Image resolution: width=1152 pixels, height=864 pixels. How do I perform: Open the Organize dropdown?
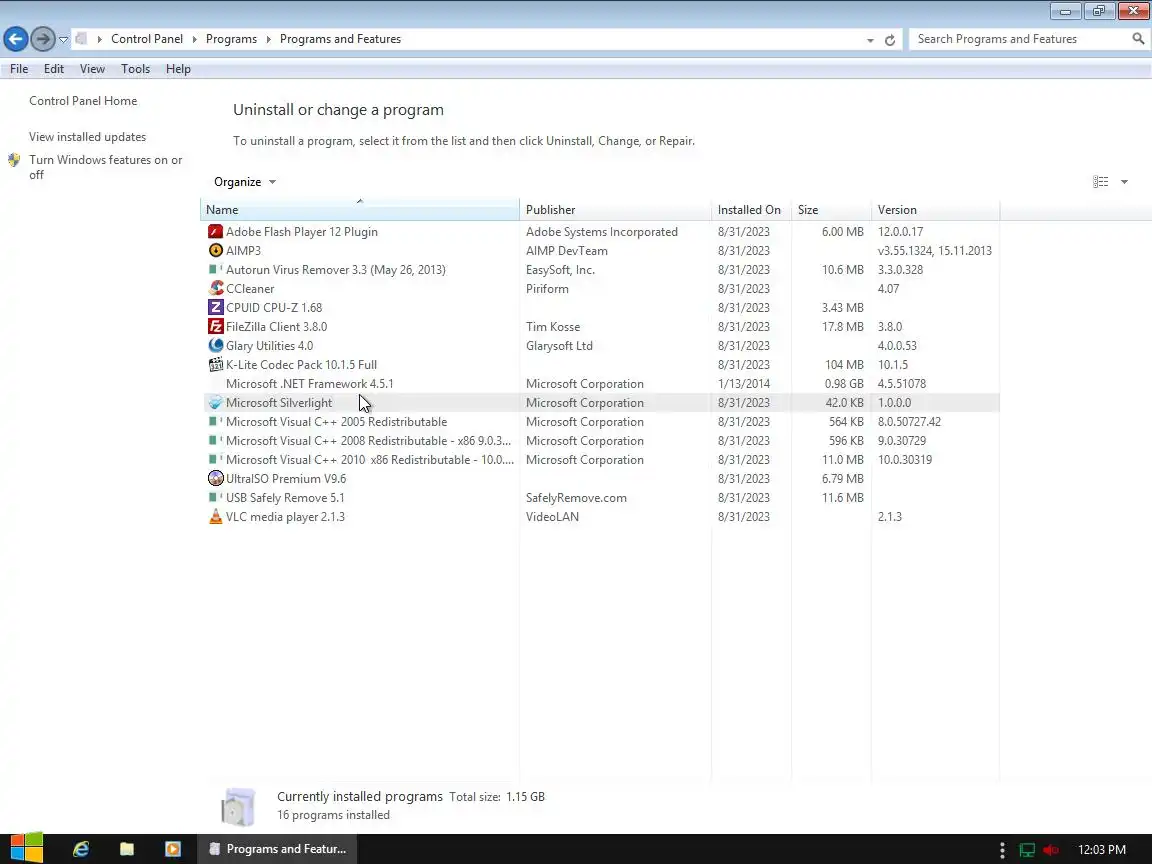[x=245, y=181]
